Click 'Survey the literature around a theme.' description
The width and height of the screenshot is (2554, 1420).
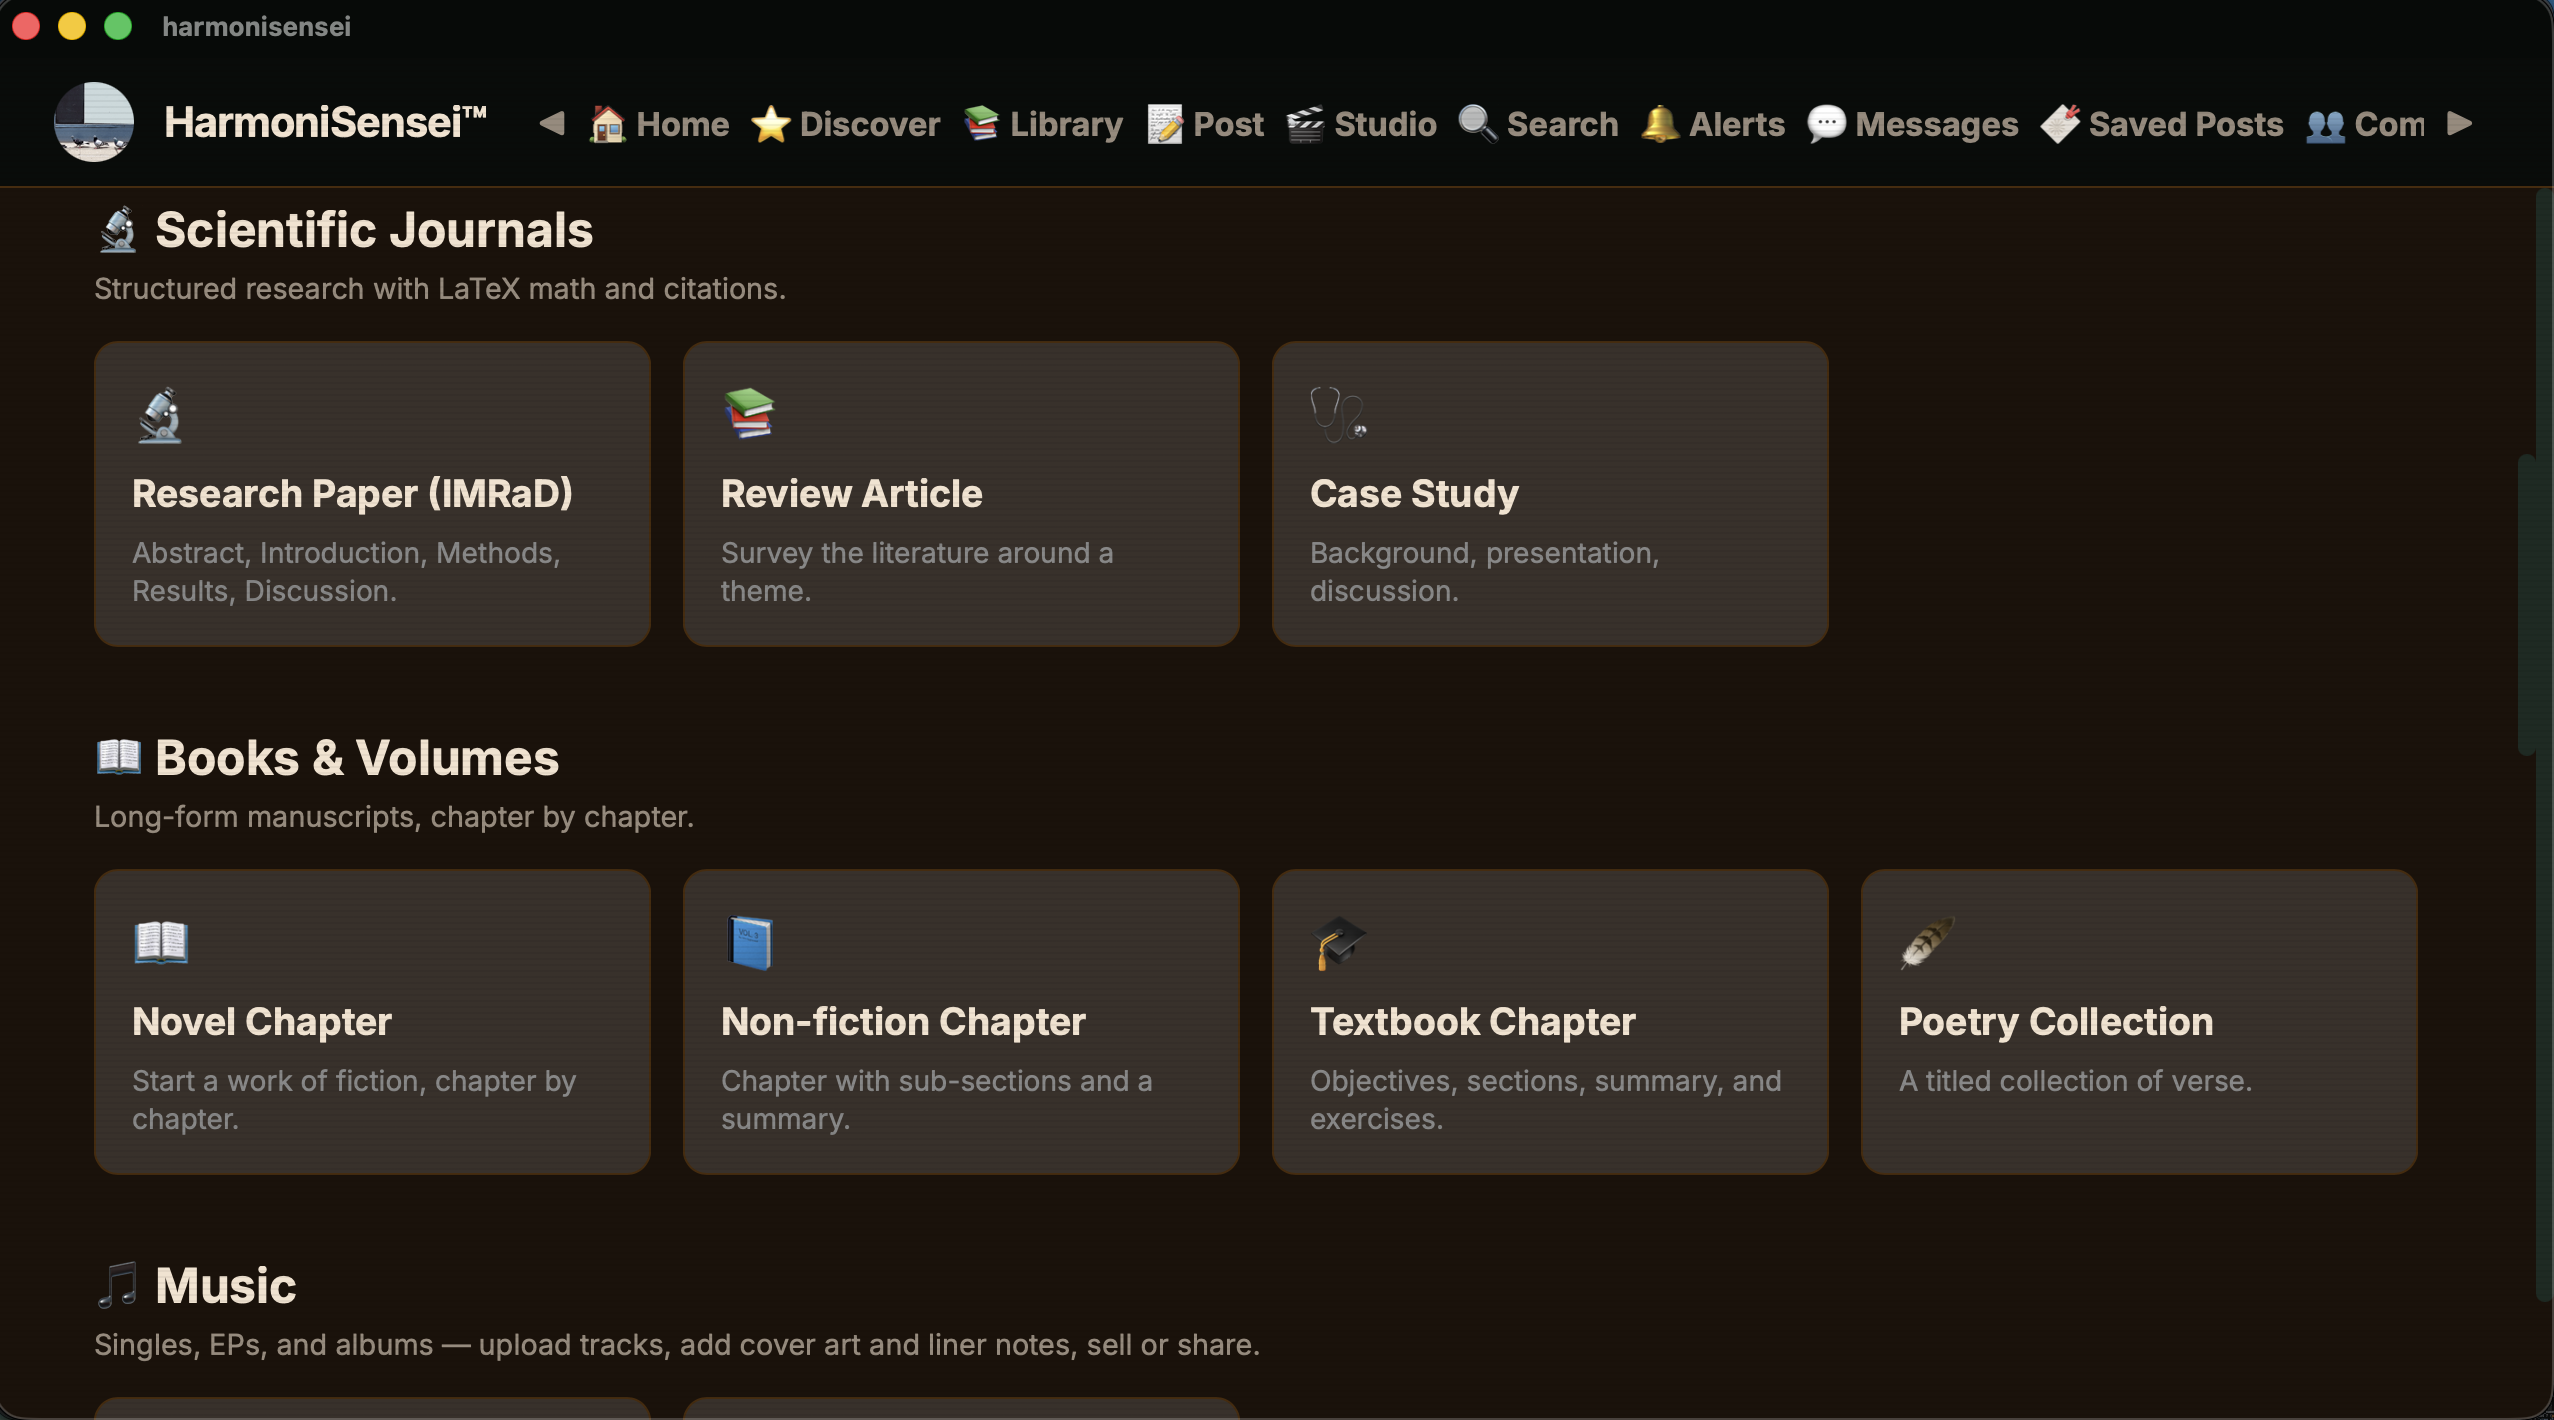tap(917, 572)
